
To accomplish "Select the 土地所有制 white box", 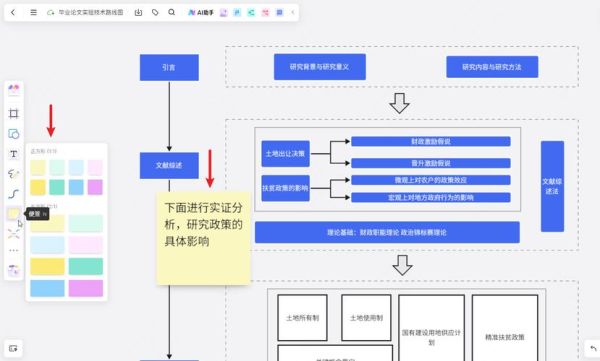I will tap(302, 318).
